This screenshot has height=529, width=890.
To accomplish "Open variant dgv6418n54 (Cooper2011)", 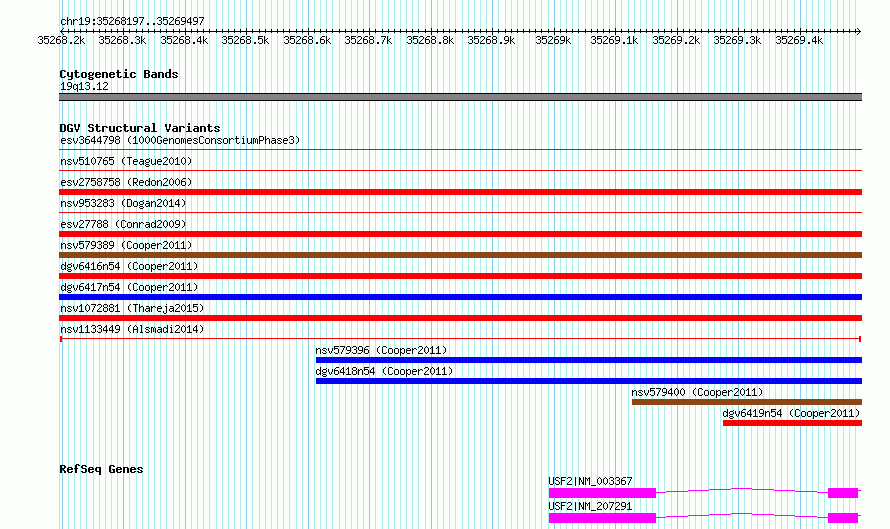I will 384,371.
